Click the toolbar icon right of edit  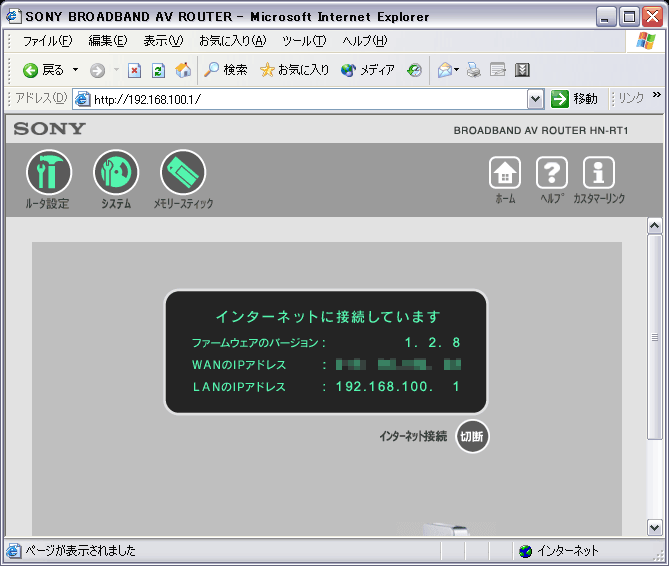(522, 70)
